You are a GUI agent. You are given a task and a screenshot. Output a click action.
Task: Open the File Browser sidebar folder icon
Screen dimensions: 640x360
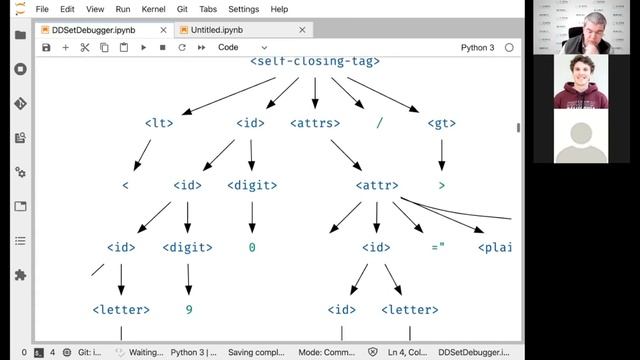(20, 35)
